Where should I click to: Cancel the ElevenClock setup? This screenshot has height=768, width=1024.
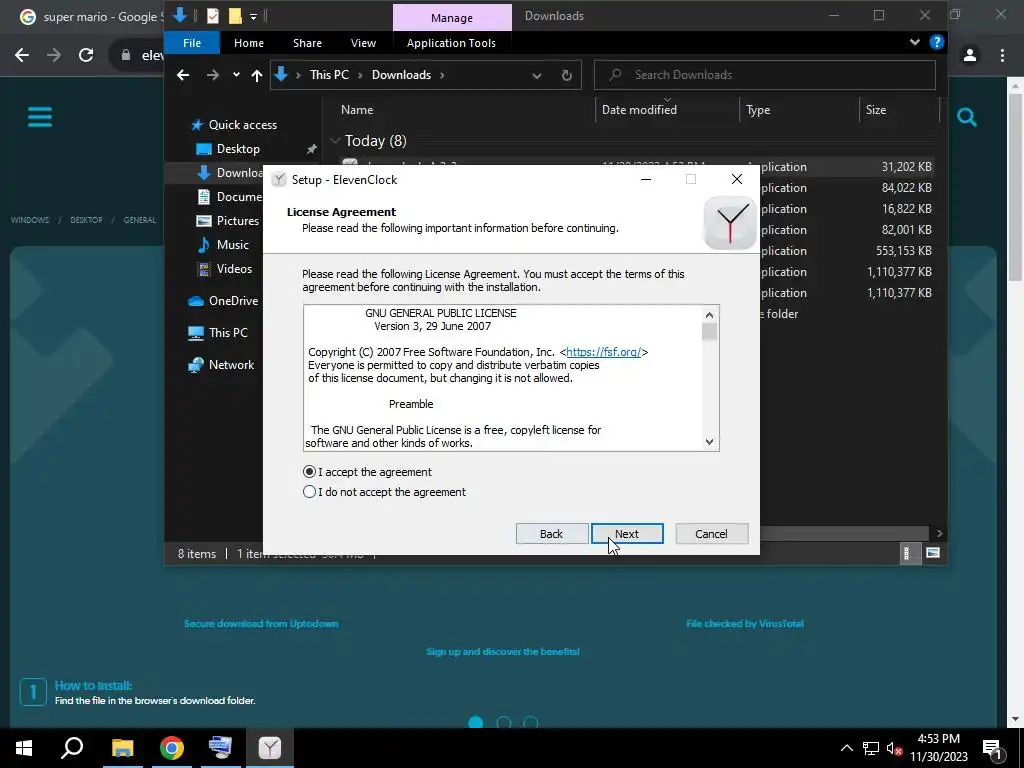coord(711,534)
